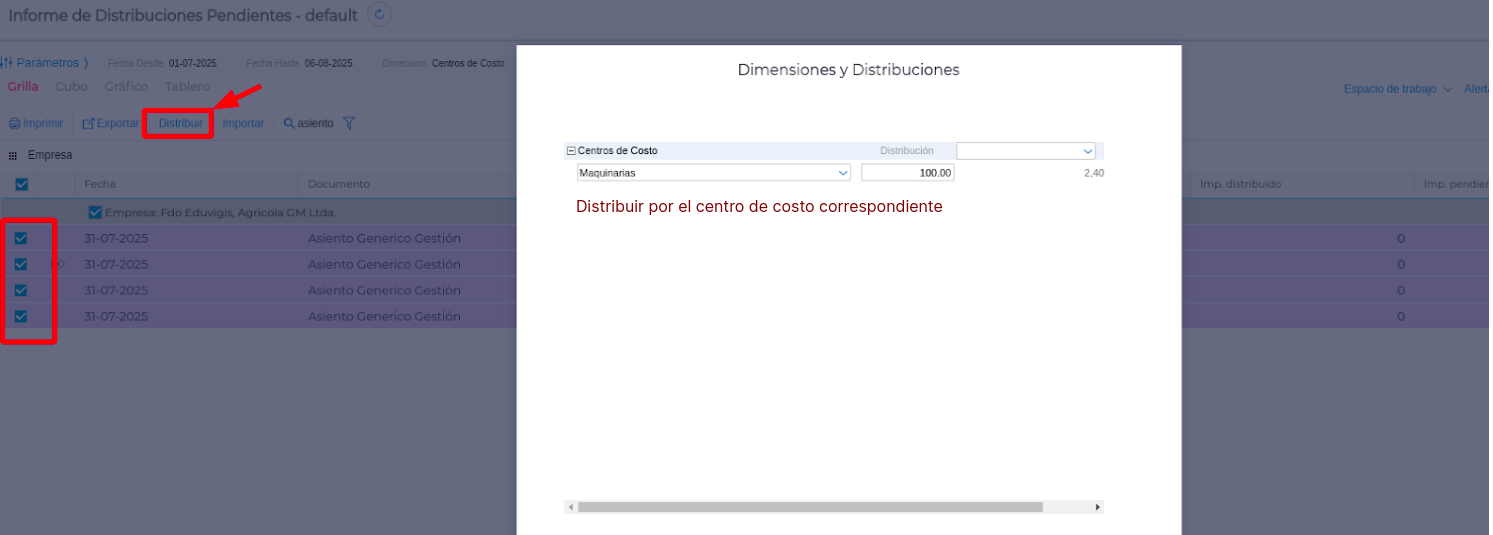Click the 100.00 percentage input field
Image resolution: width=1493 pixels, height=535 pixels.
point(908,173)
